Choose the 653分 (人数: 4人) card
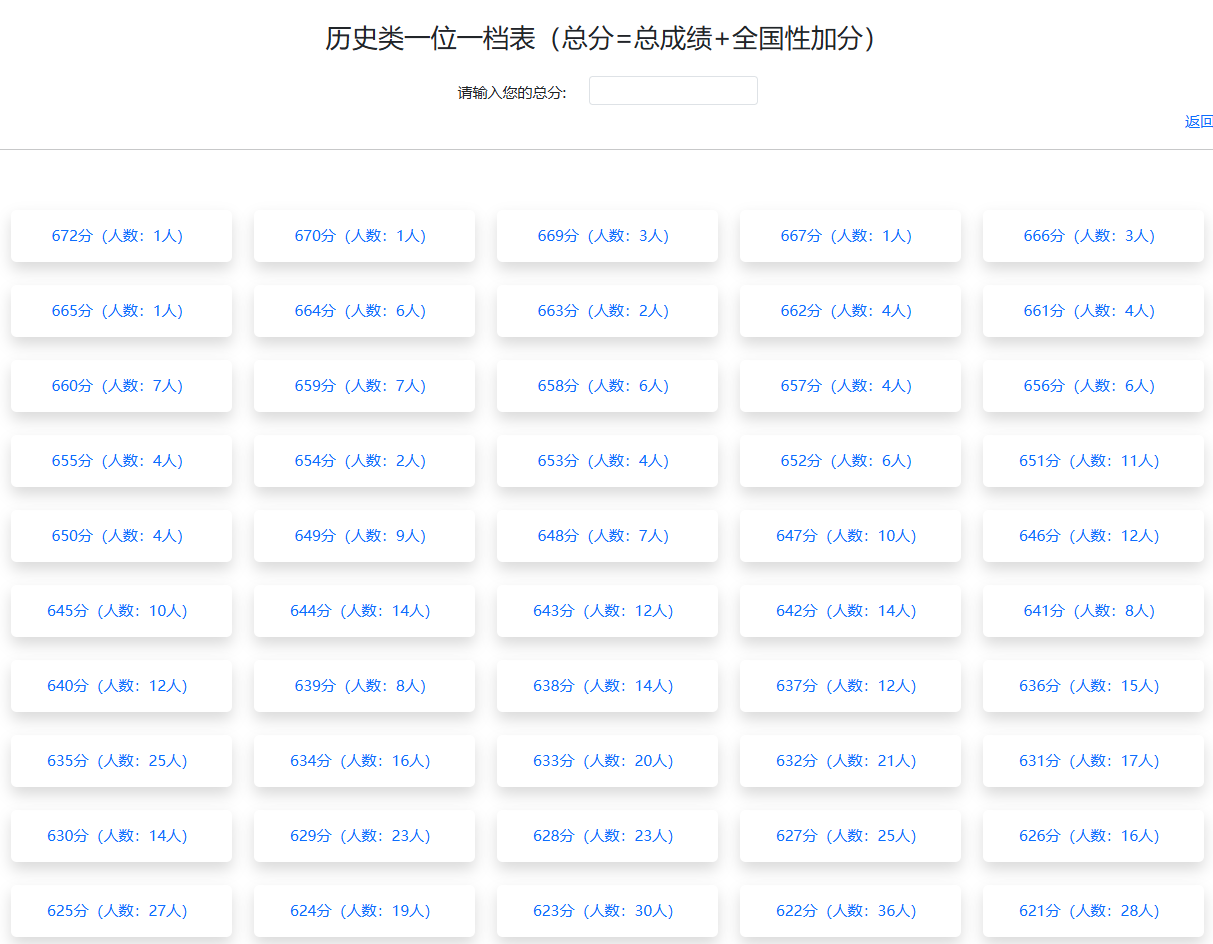The height and width of the screenshot is (944, 1213). pyautogui.click(x=607, y=461)
